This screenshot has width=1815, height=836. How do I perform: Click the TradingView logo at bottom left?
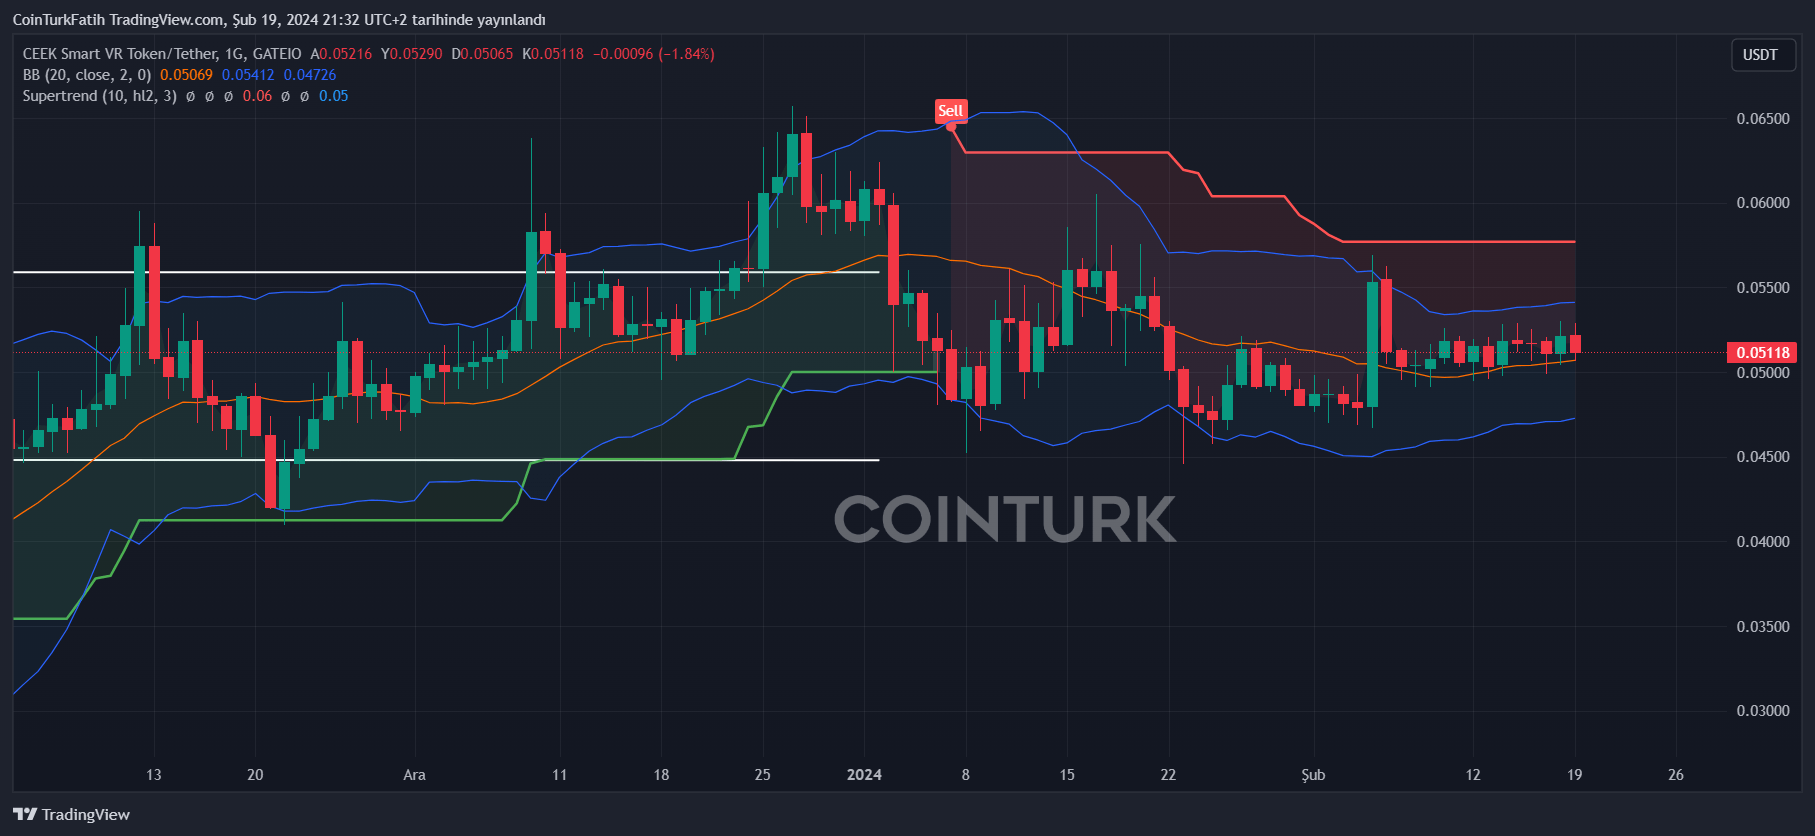click(72, 814)
